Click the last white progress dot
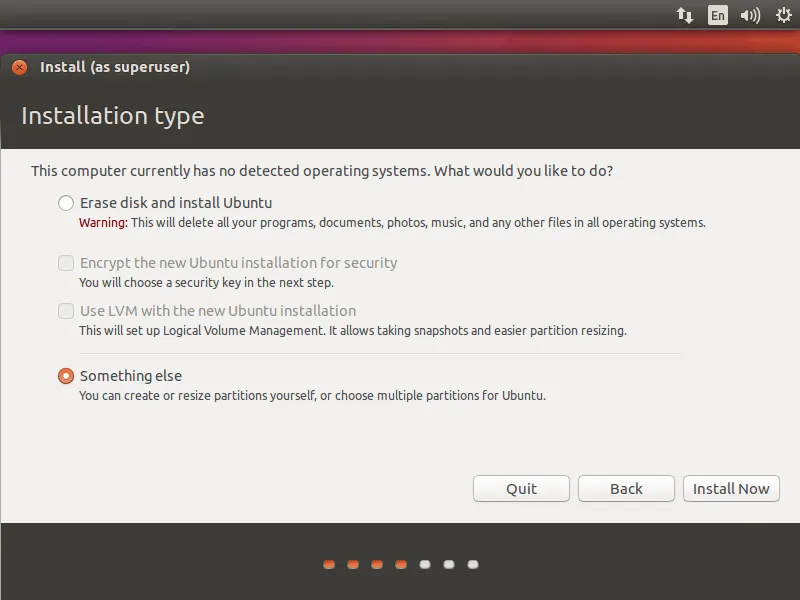The height and width of the screenshot is (600, 800). click(473, 564)
